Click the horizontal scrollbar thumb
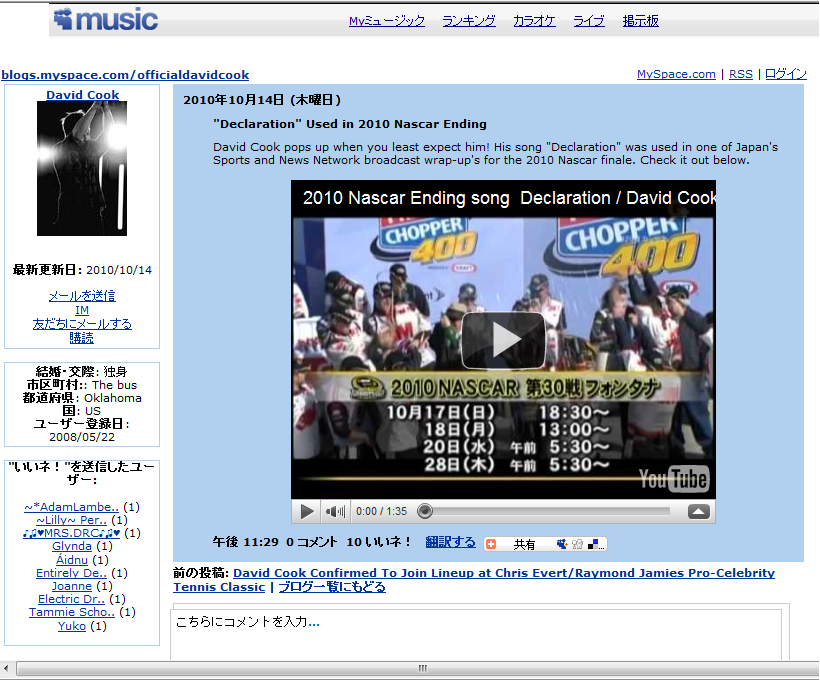 click(418, 668)
